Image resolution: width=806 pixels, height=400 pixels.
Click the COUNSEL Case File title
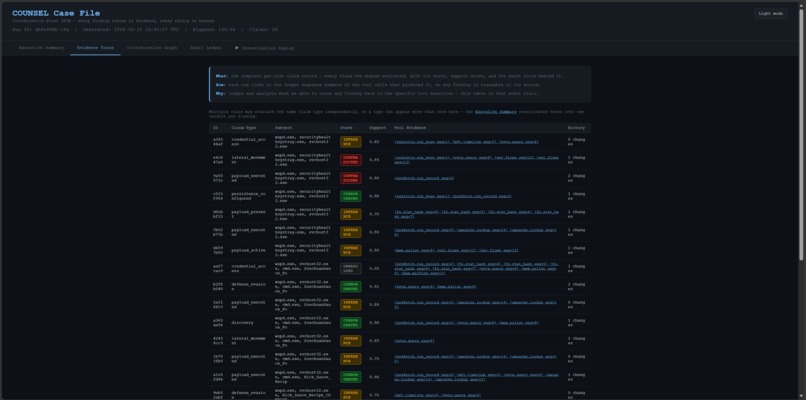[56, 13]
